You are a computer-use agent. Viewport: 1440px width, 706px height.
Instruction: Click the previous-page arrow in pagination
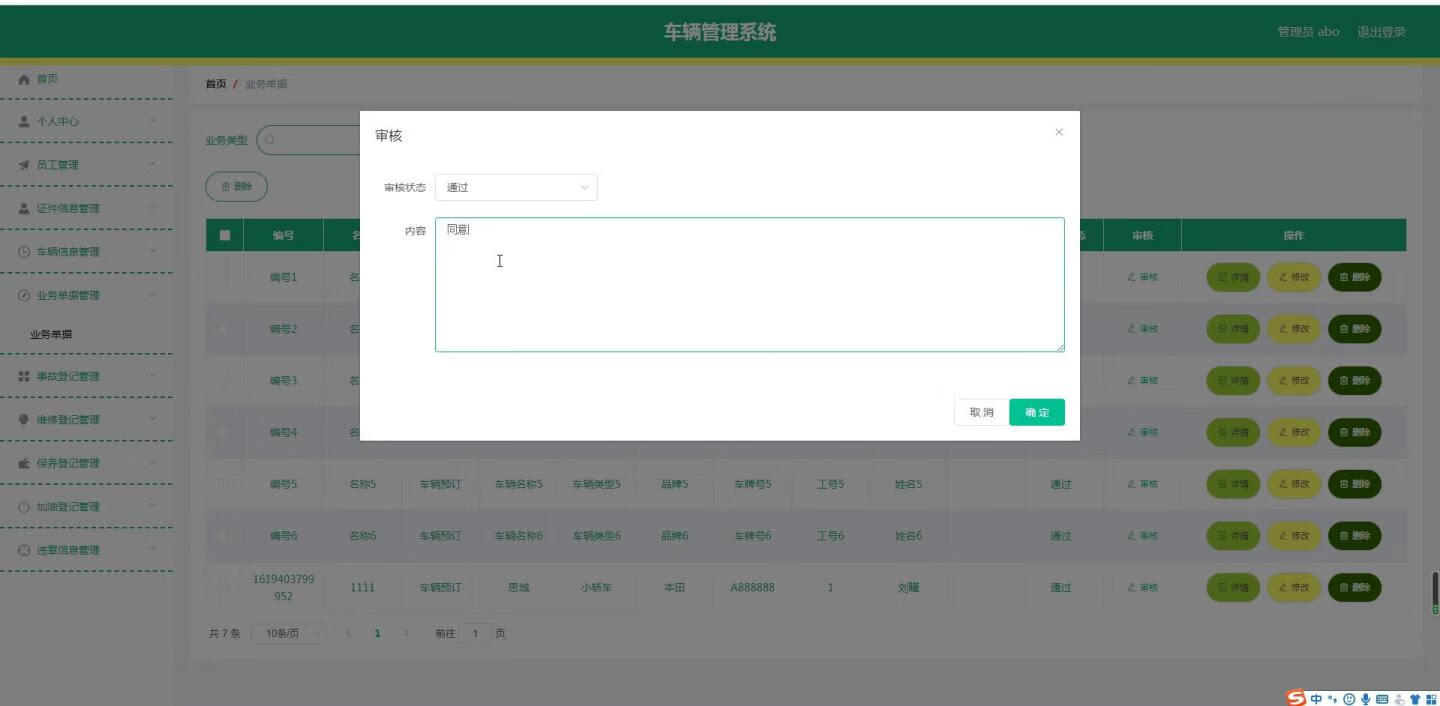click(349, 634)
